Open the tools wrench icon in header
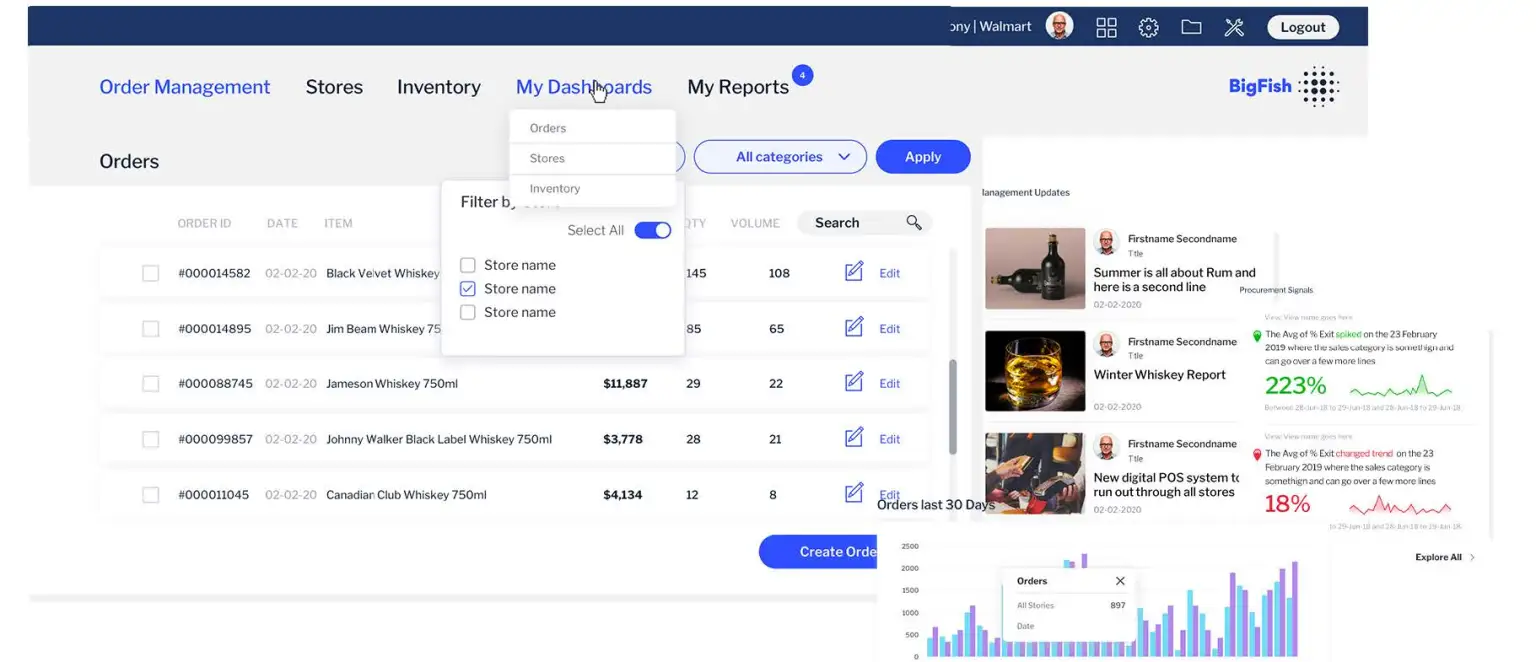This screenshot has height=662, width=1536. (x=1234, y=28)
